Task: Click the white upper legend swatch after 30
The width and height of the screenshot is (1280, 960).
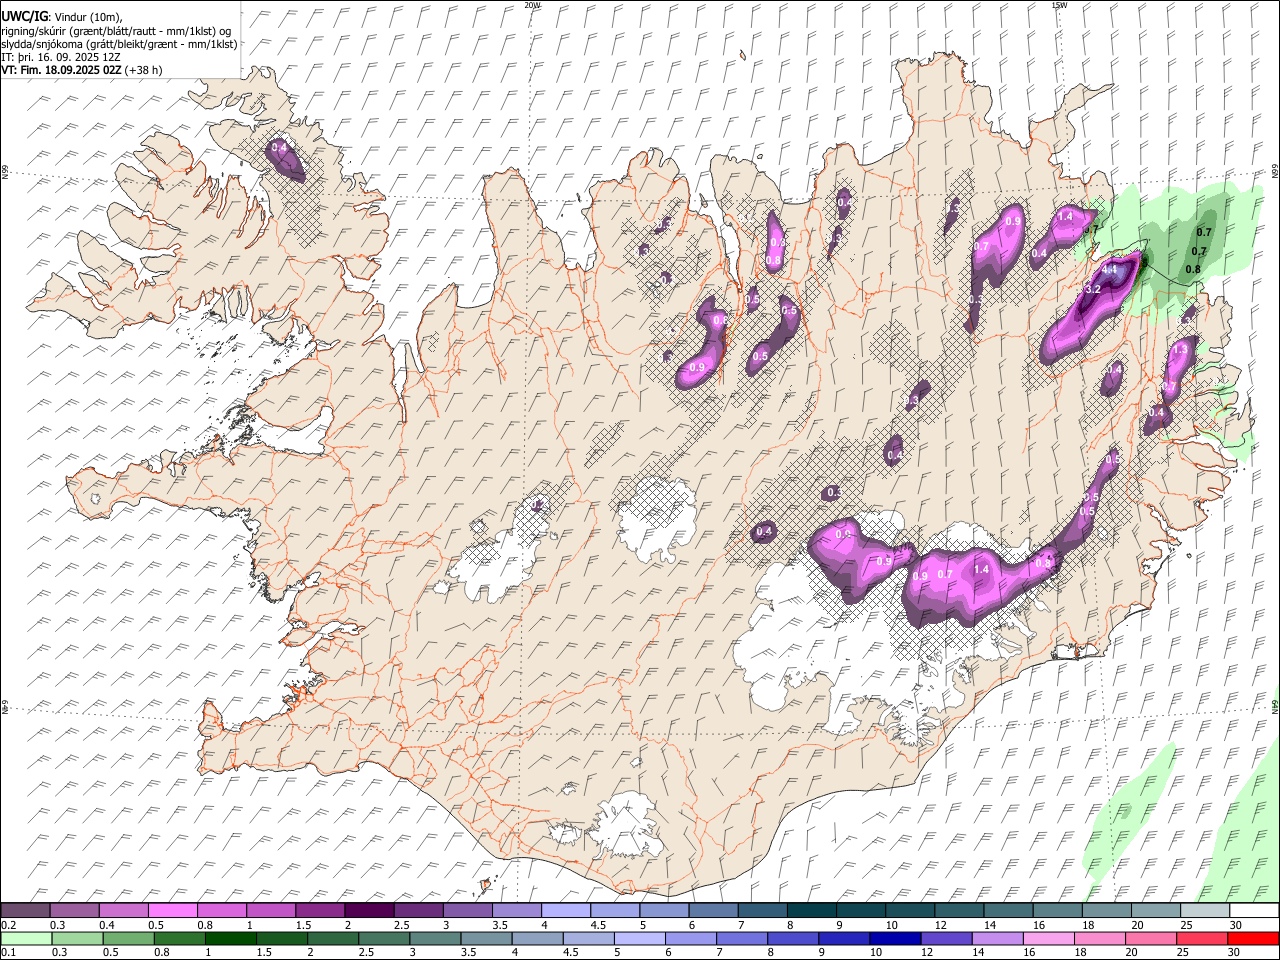Action: coord(1253,910)
